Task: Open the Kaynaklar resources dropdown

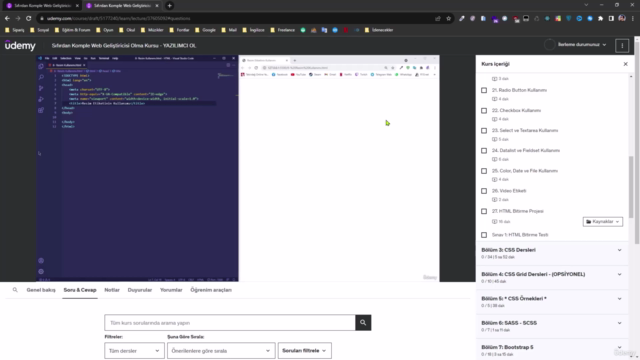Action: (602, 222)
